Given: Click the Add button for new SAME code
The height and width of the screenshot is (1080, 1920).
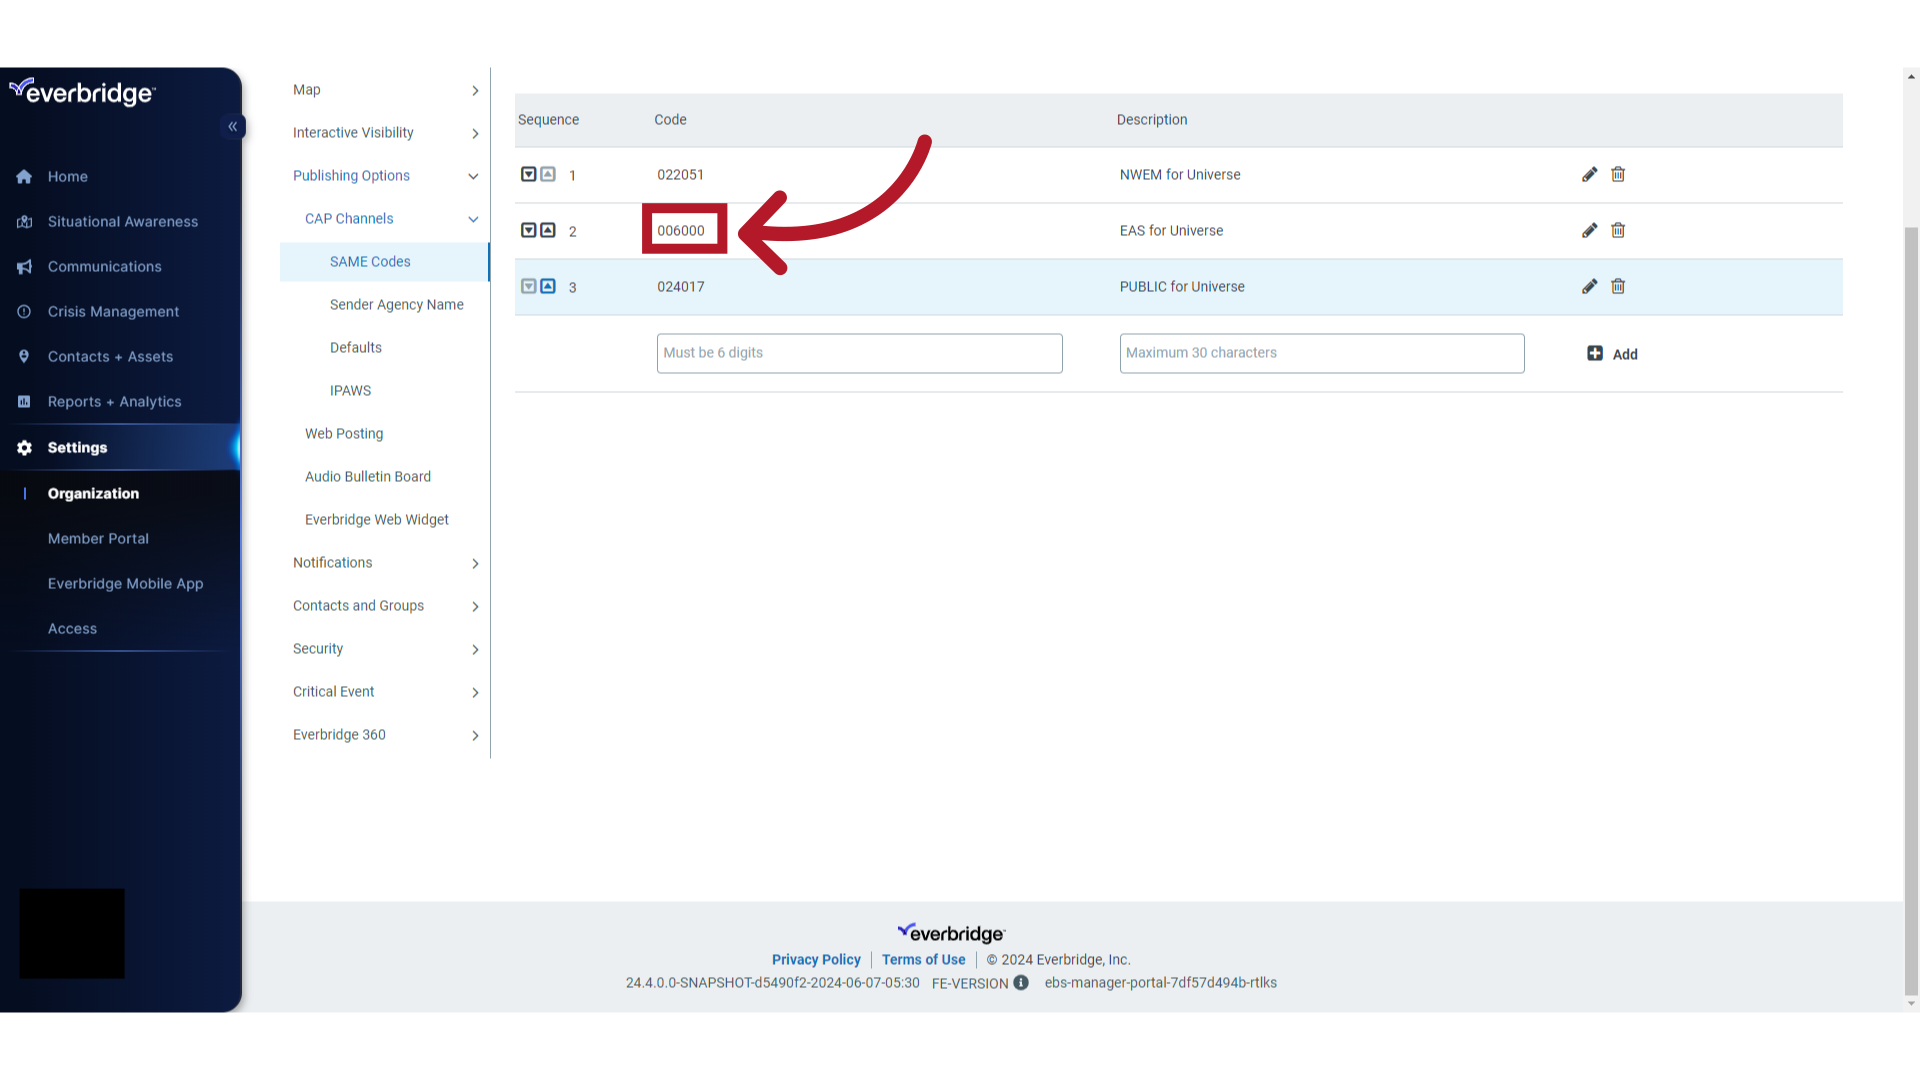Looking at the screenshot, I should [1611, 353].
